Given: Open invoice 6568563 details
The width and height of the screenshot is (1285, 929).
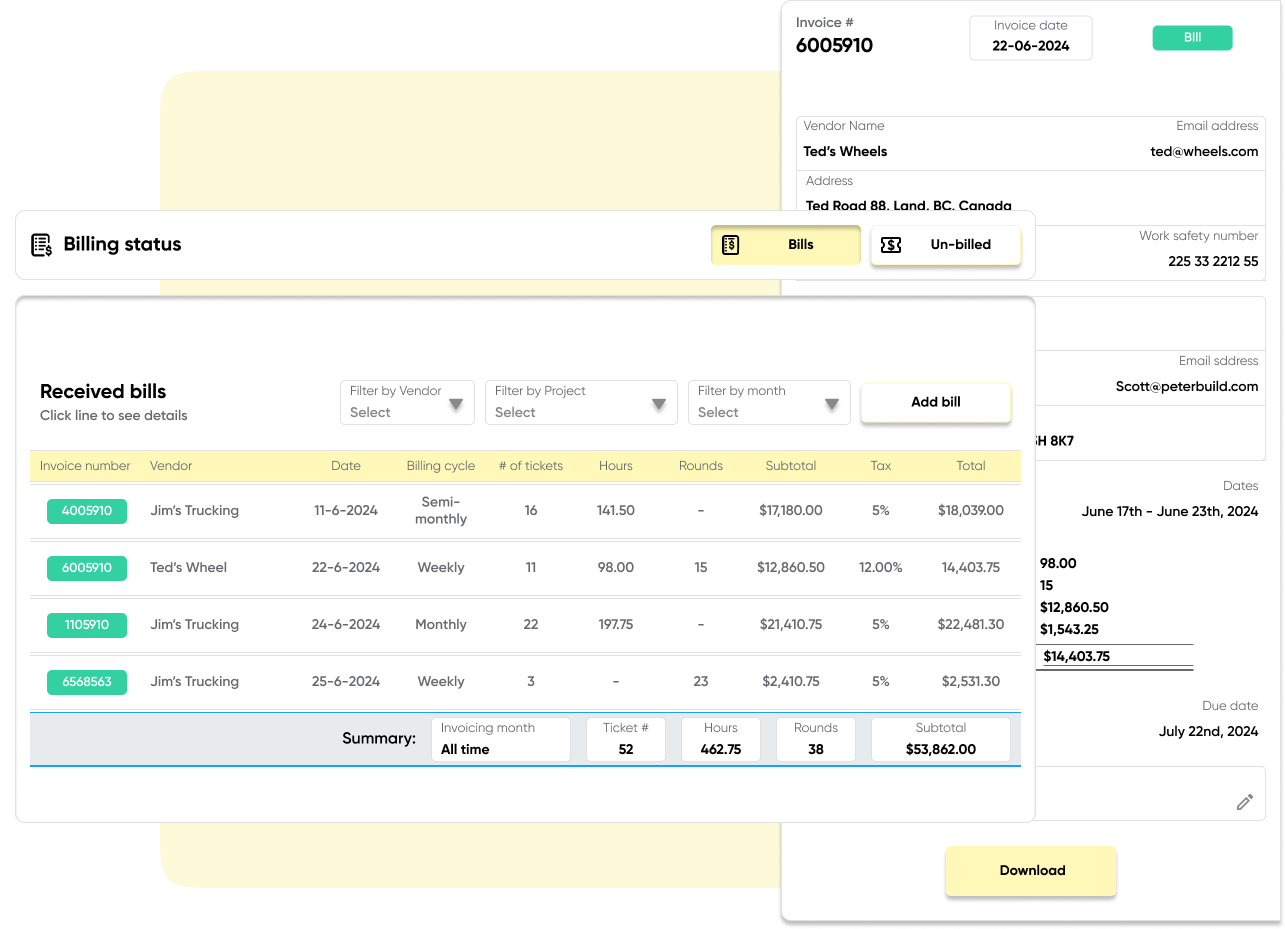Looking at the screenshot, I should point(86,681).
